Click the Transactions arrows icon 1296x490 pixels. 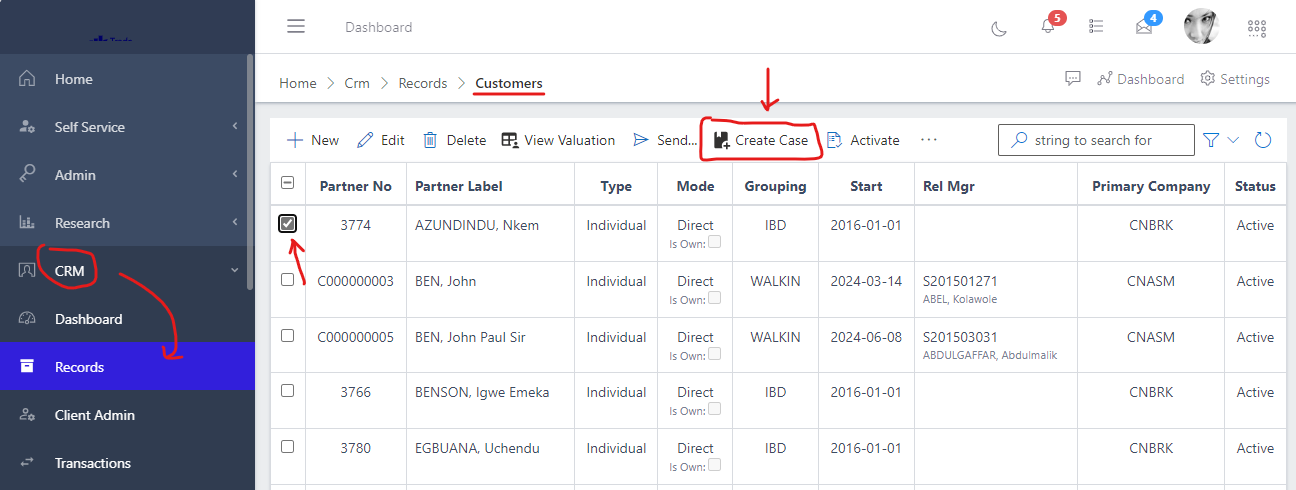coord(28,463)
